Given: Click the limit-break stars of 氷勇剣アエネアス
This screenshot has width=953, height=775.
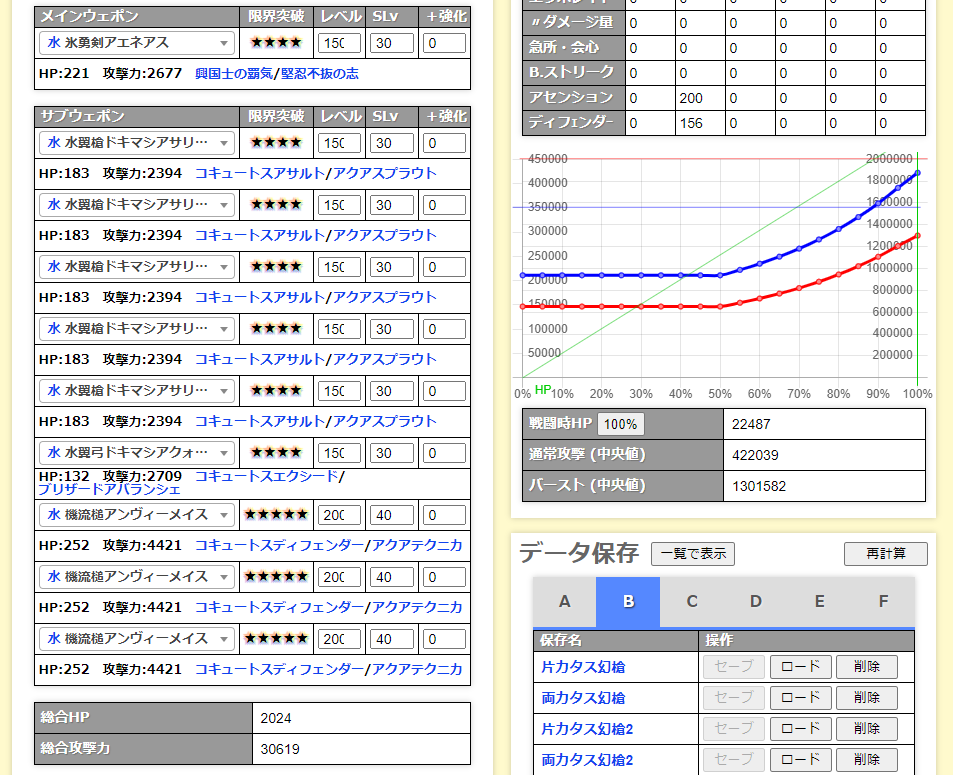Looking at the screenshot, I should [x=276, y=43].
